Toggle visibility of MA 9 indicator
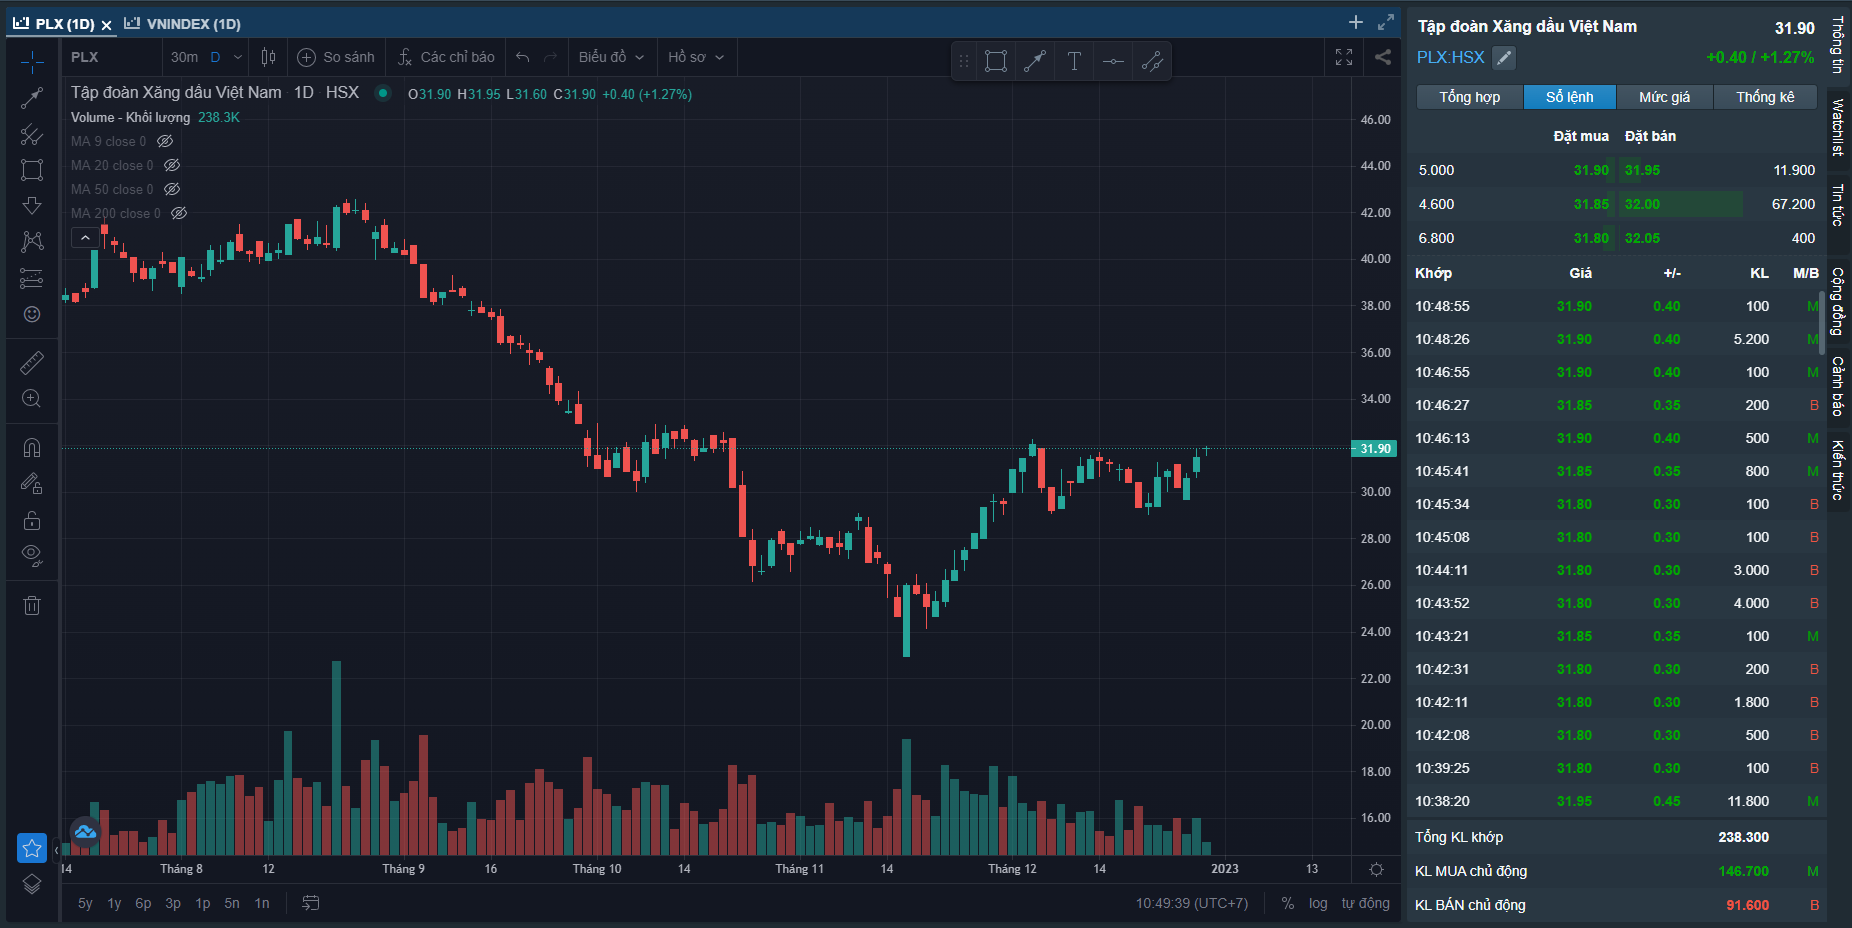Screen dimensions: 1852x928 [166, 141]
